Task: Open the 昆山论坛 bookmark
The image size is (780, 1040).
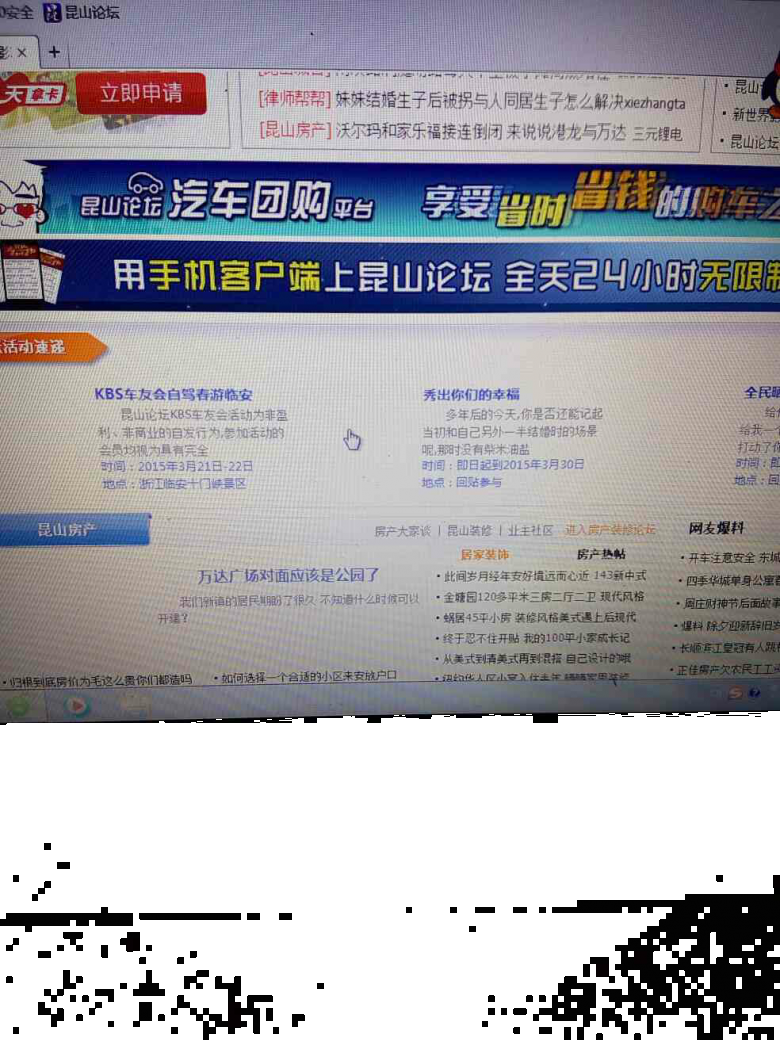Action: pyautogui.click(x=82, y=12)
